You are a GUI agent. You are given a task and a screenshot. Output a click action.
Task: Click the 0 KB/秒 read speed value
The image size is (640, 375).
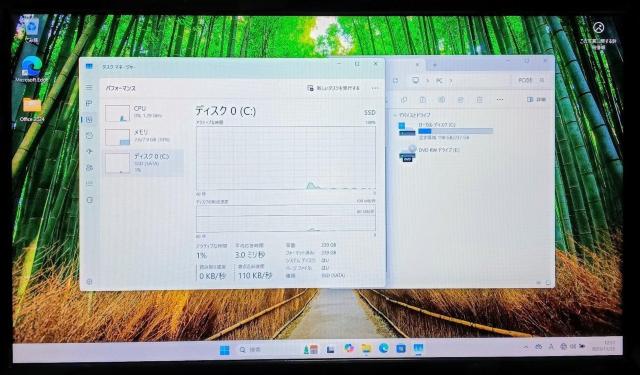pyautogui.click(x=212, y=276)
